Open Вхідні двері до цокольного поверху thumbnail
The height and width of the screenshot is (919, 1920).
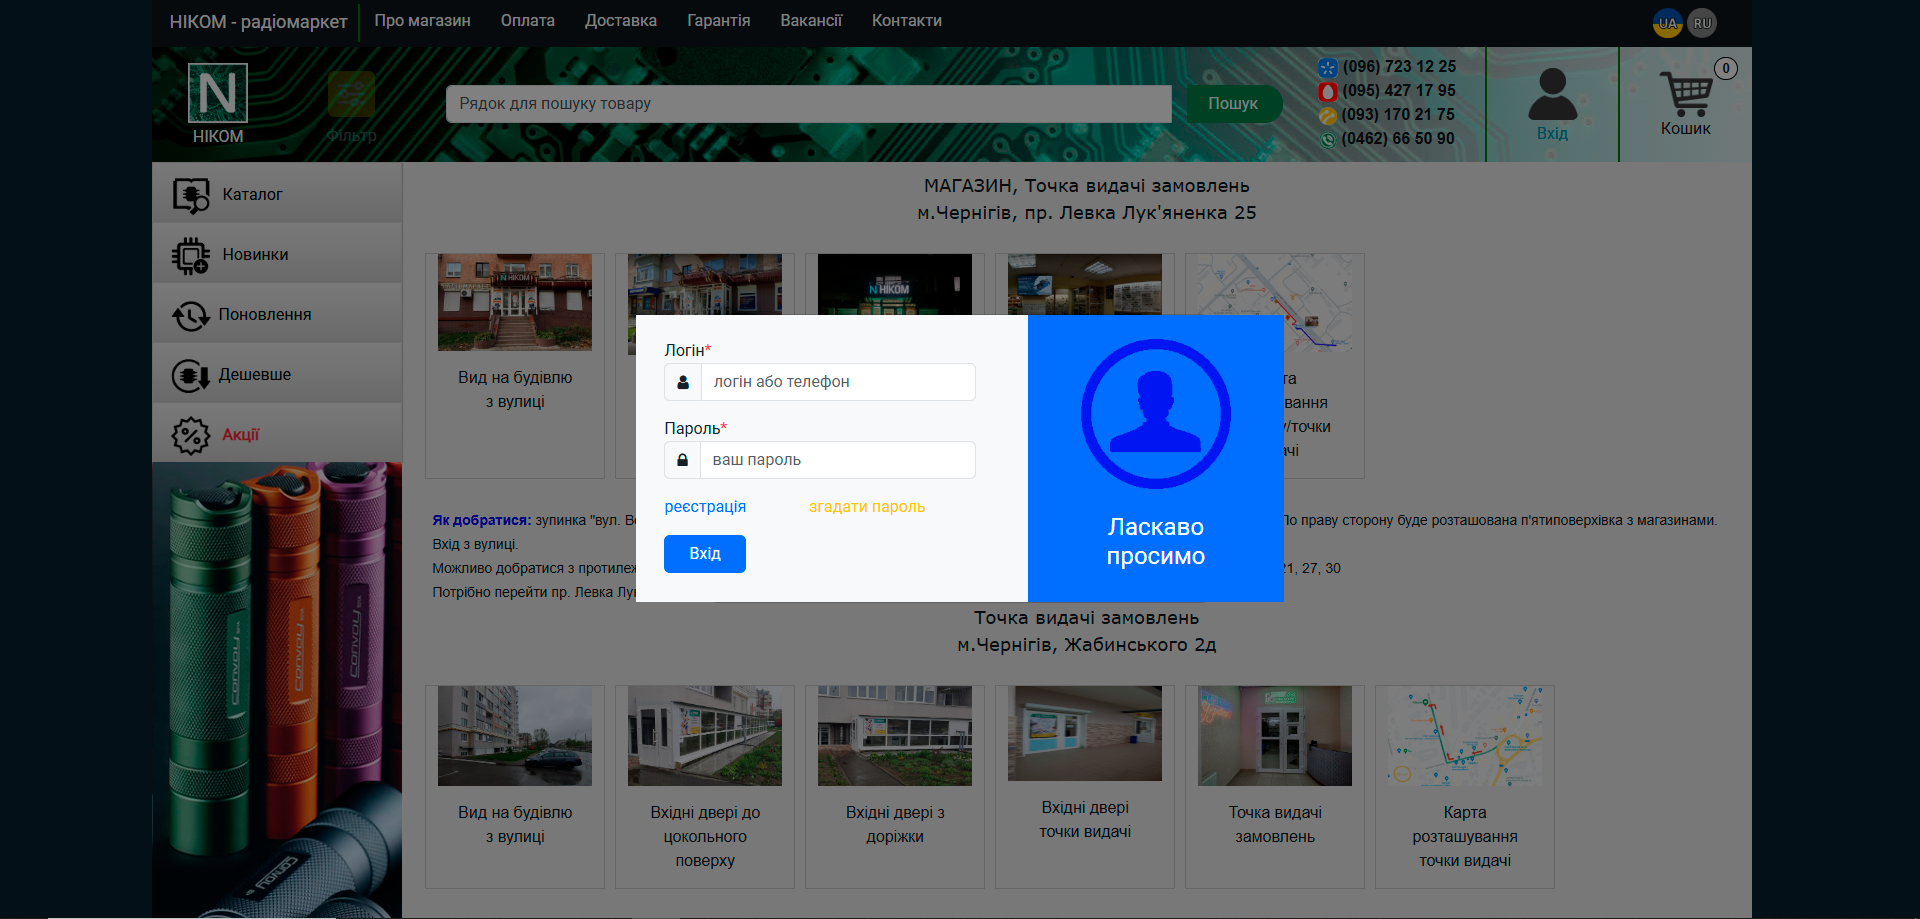[x=705, y=736]
